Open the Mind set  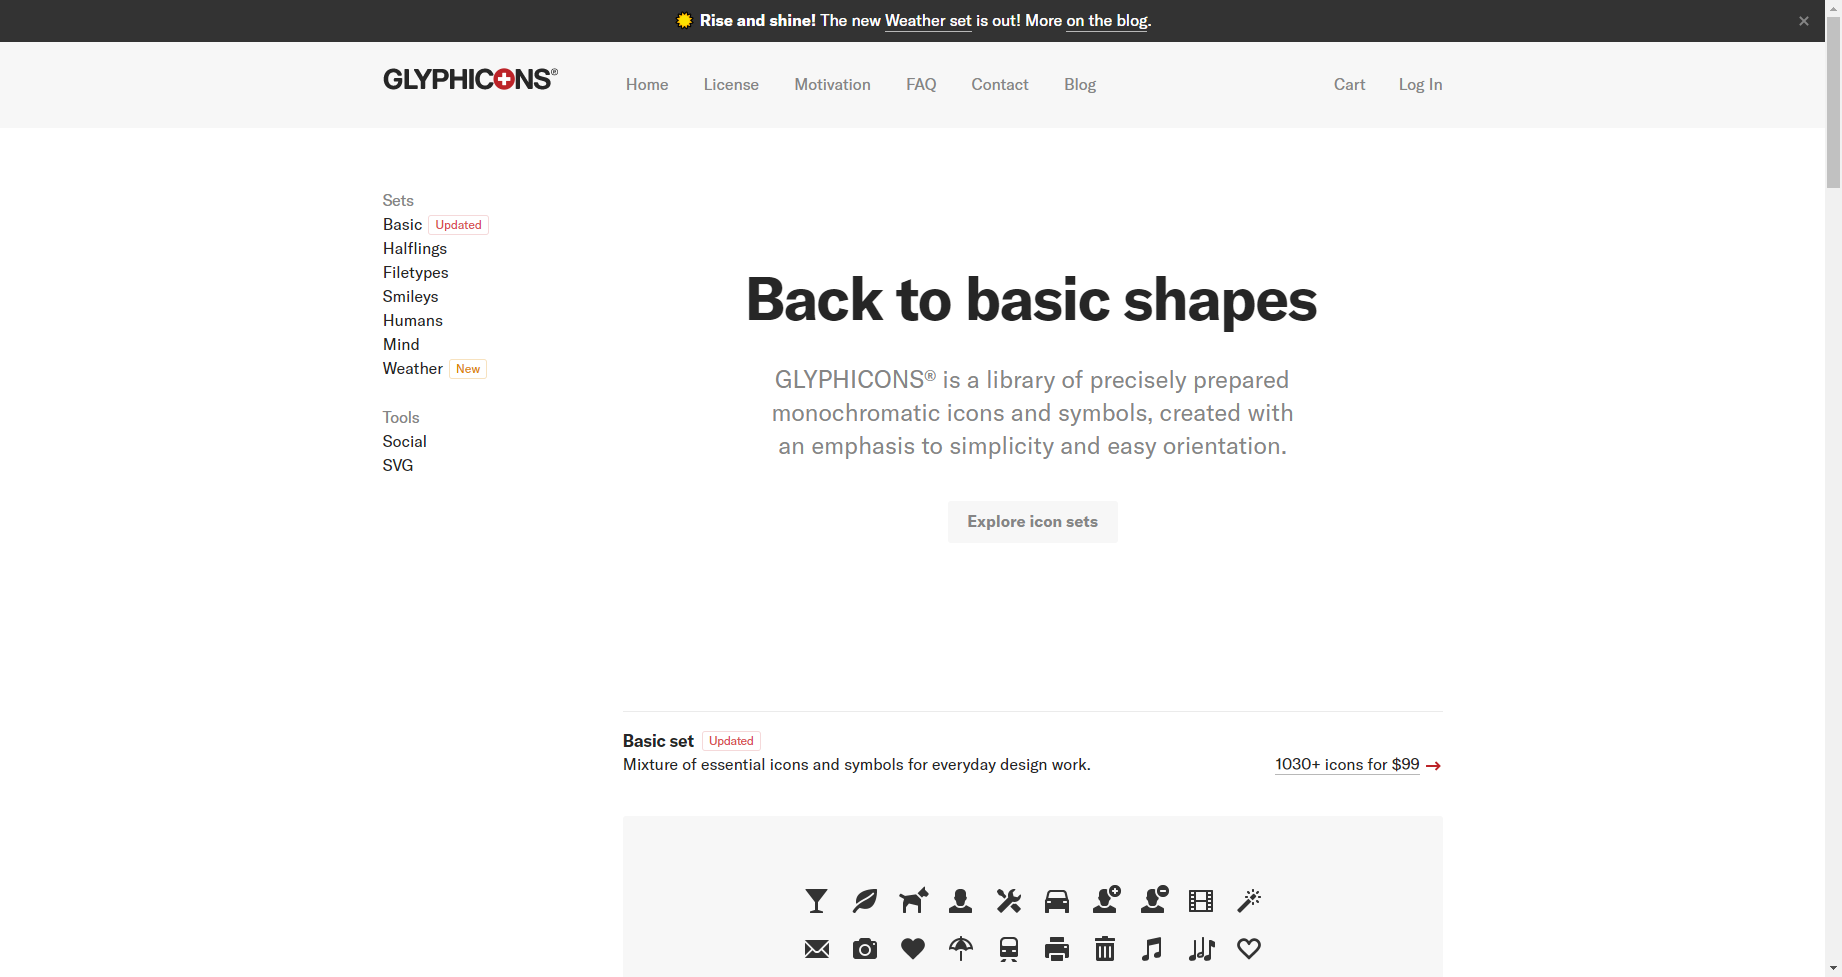pos(401,345)
